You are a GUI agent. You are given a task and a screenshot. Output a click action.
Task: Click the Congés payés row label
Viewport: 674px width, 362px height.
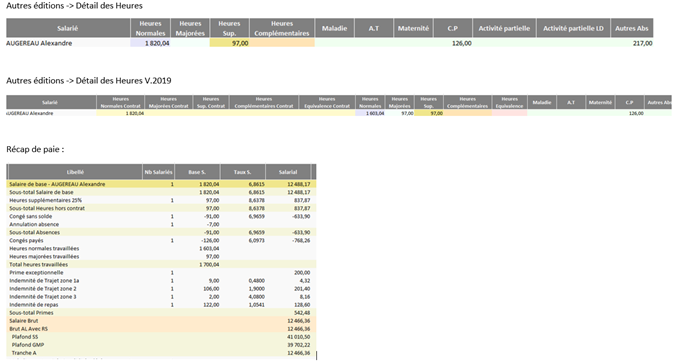(26, 240)
